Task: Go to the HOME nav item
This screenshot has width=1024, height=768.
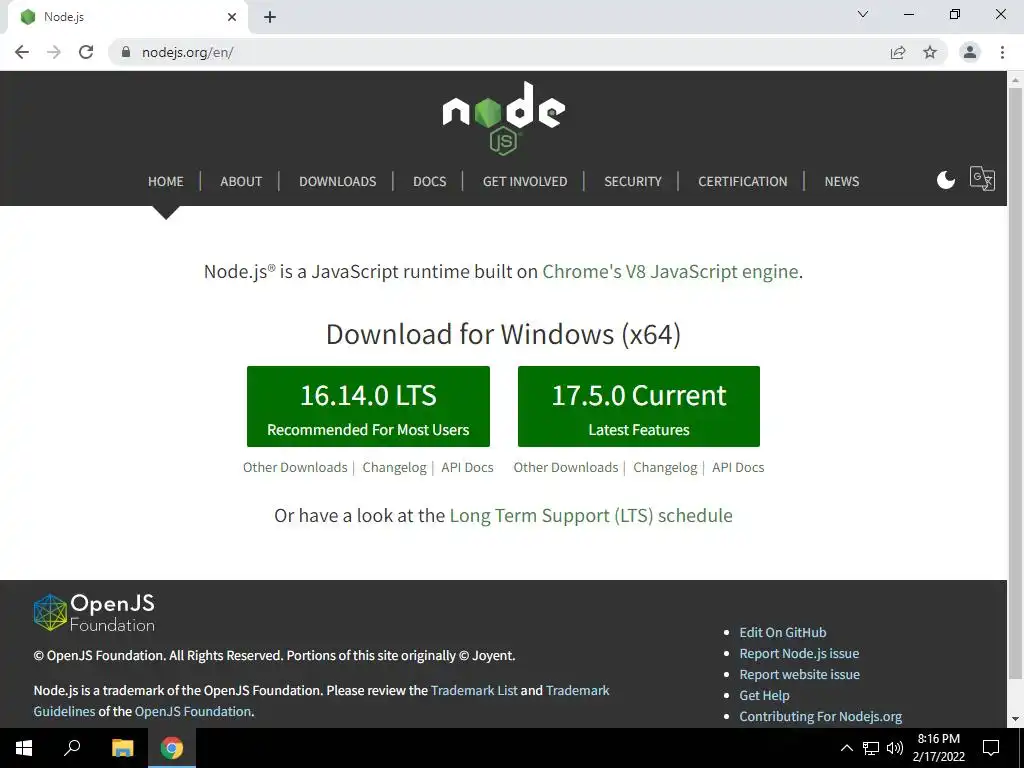Action: coord(166,182)
